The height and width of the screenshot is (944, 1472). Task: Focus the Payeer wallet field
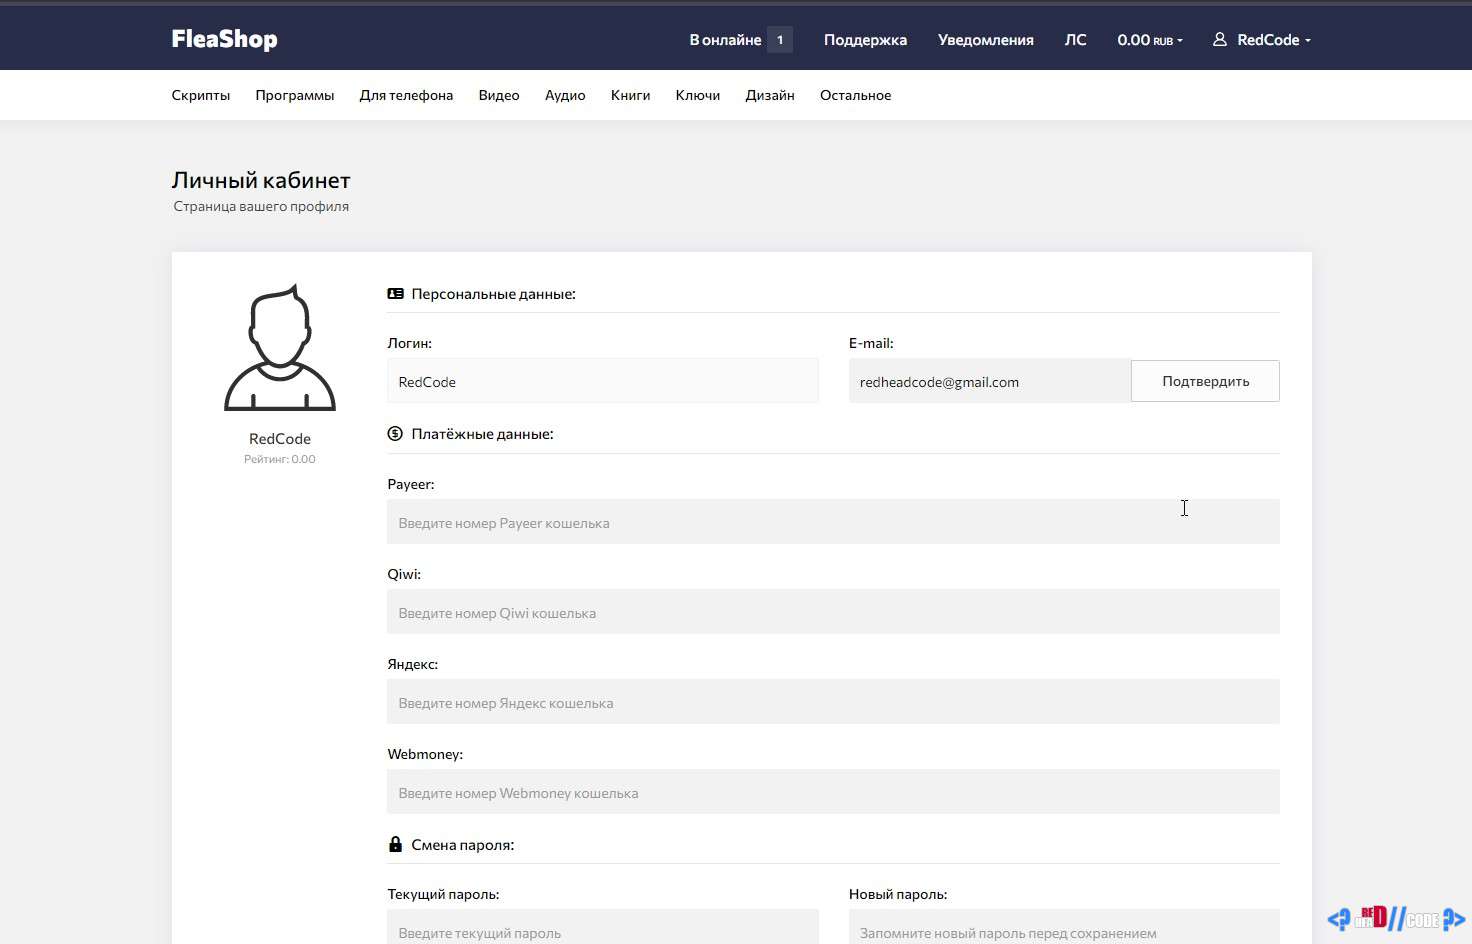833,522
